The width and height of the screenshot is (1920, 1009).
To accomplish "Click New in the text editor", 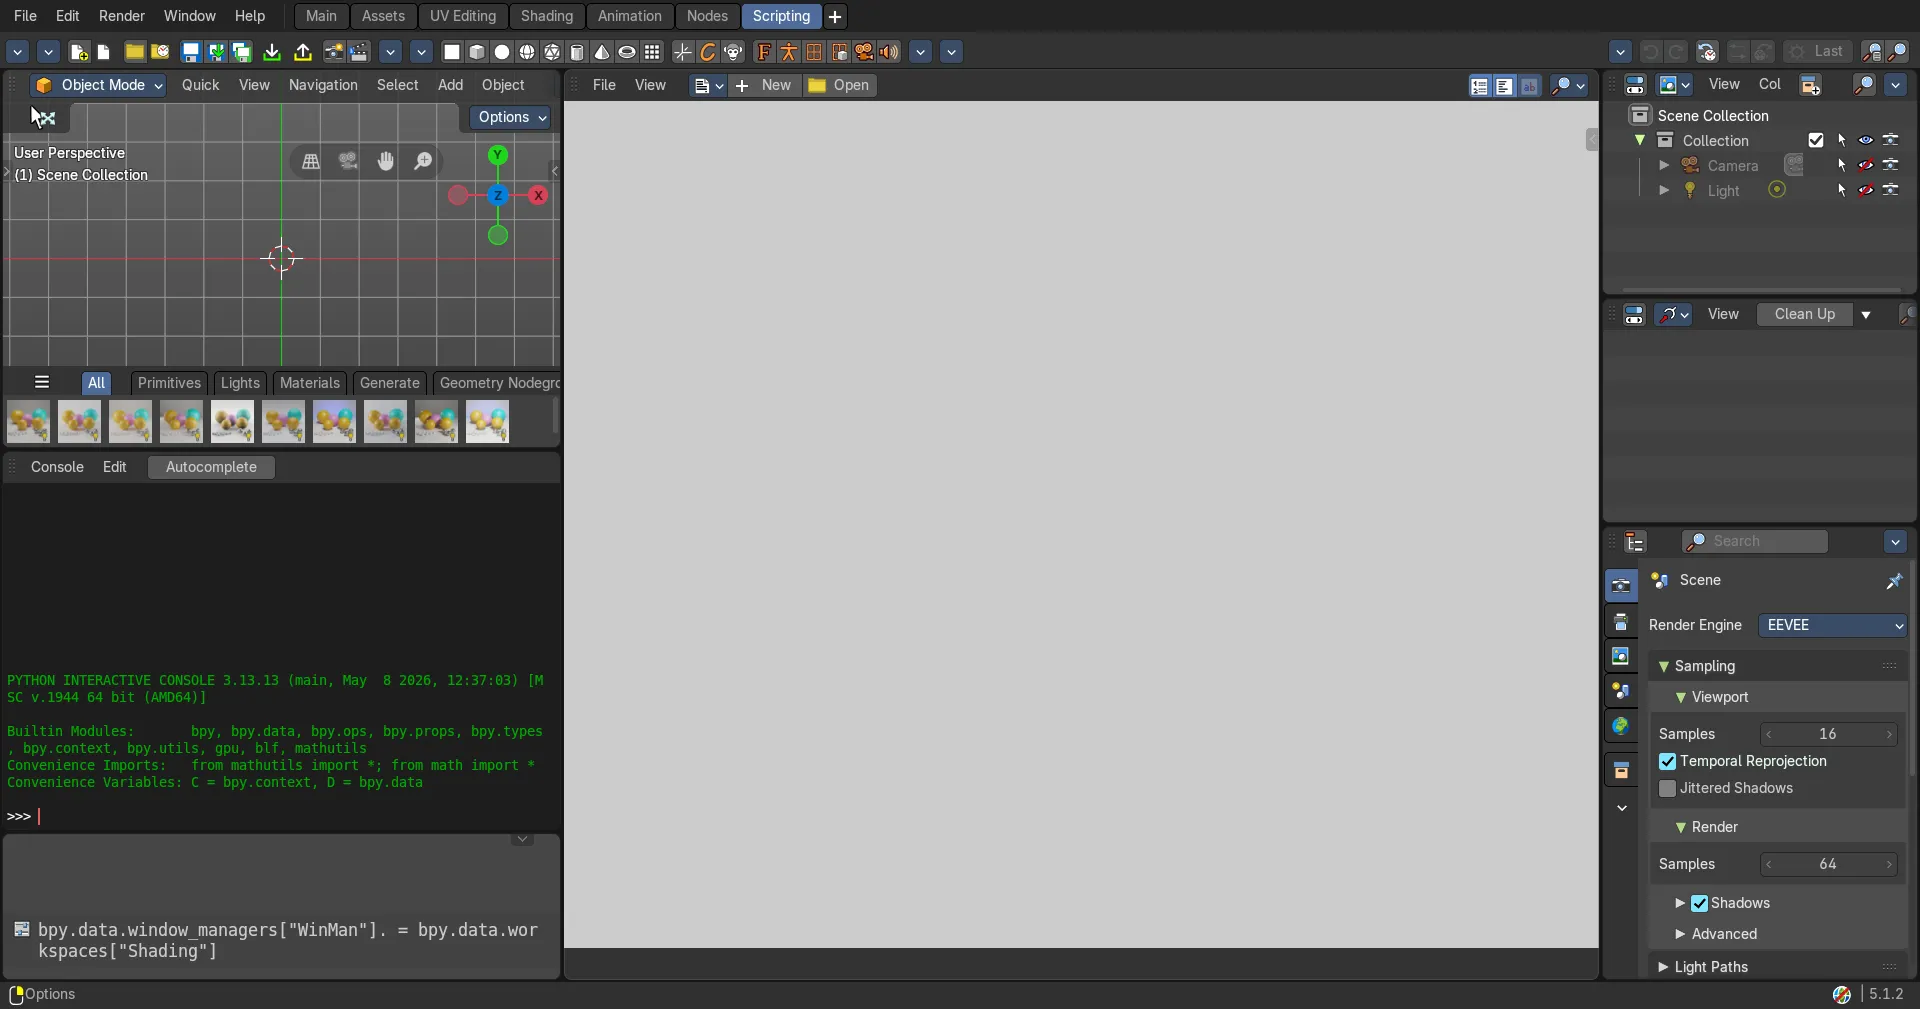I will (765, 85).
